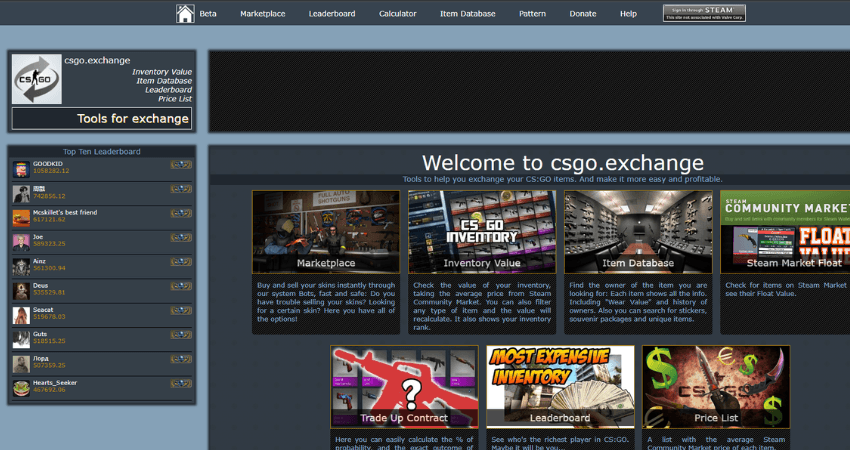Select the GOODKID player name

[x=48, y=164]
